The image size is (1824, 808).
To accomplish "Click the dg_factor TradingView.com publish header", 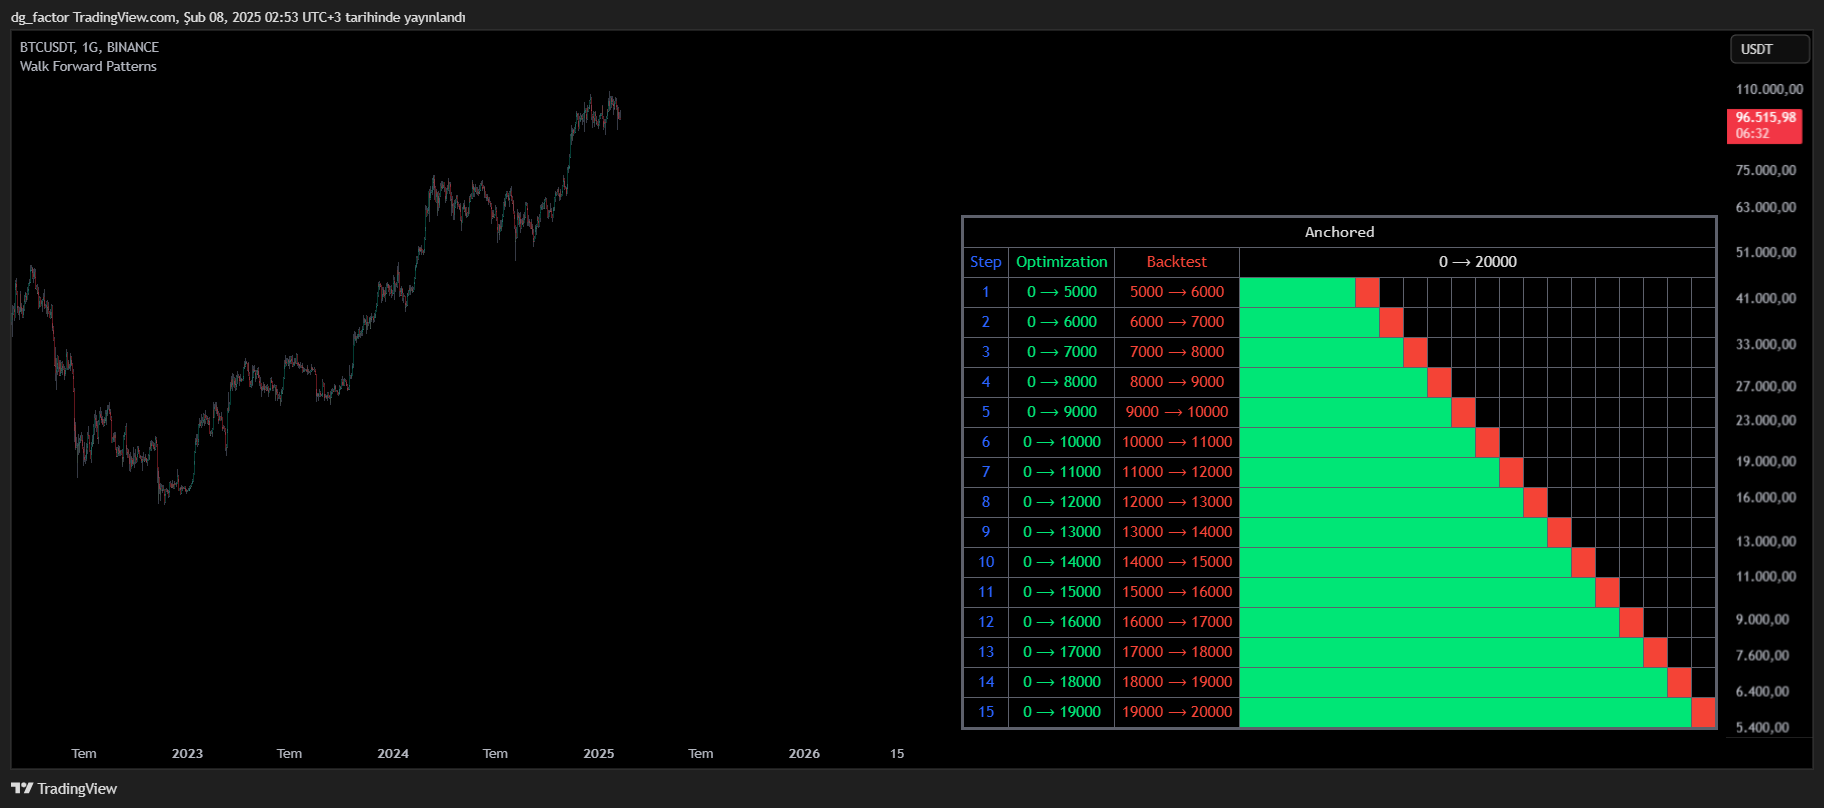I will point(238,17).
